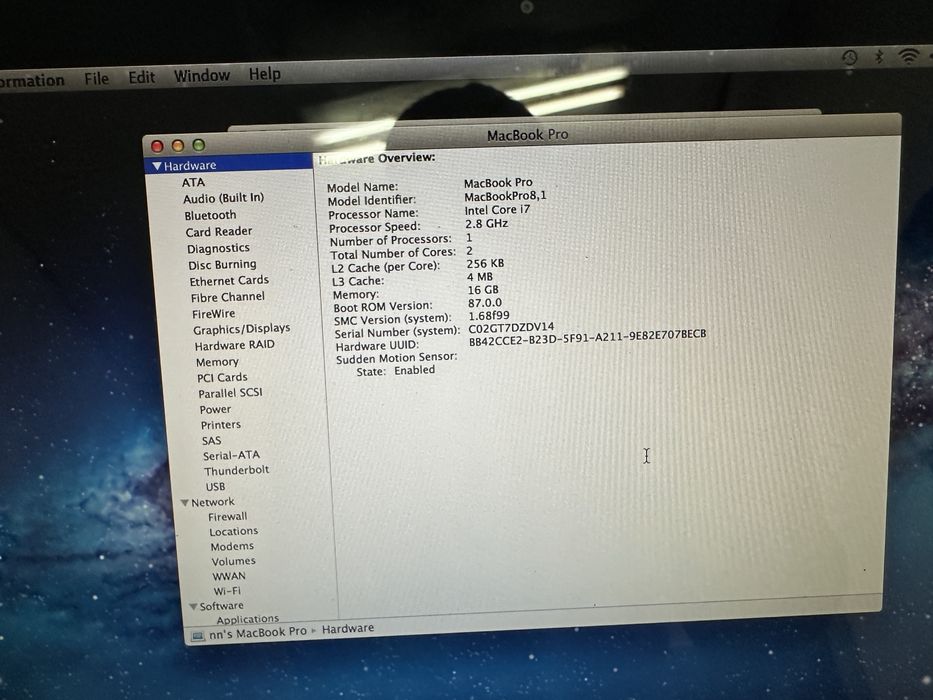Select Diagnostics in sidebar
This screenshot has width=933, height=700.
pyautogui.click(x=218, y=248)
